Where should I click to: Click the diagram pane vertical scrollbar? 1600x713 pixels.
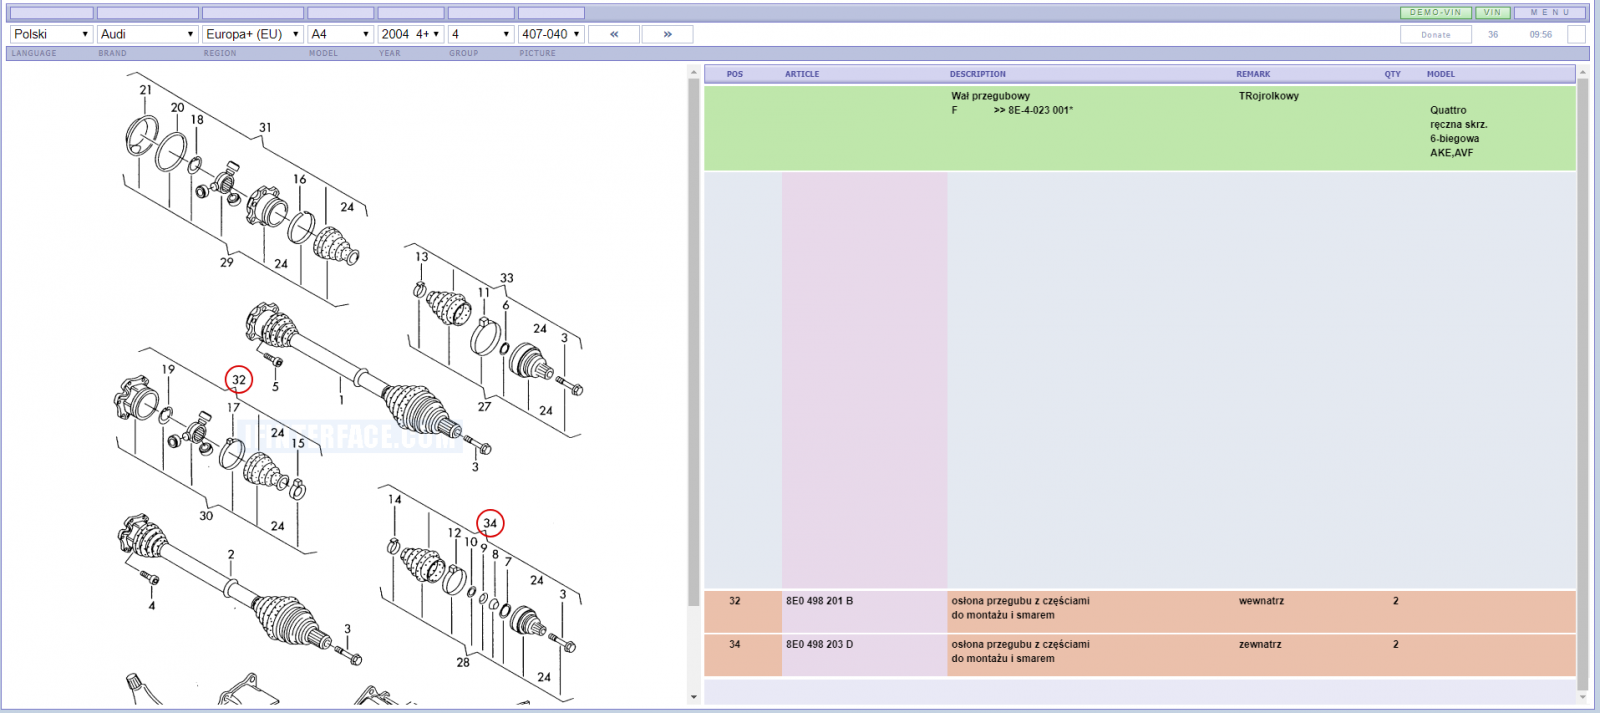pyautogui.click(x=694, y=340)
